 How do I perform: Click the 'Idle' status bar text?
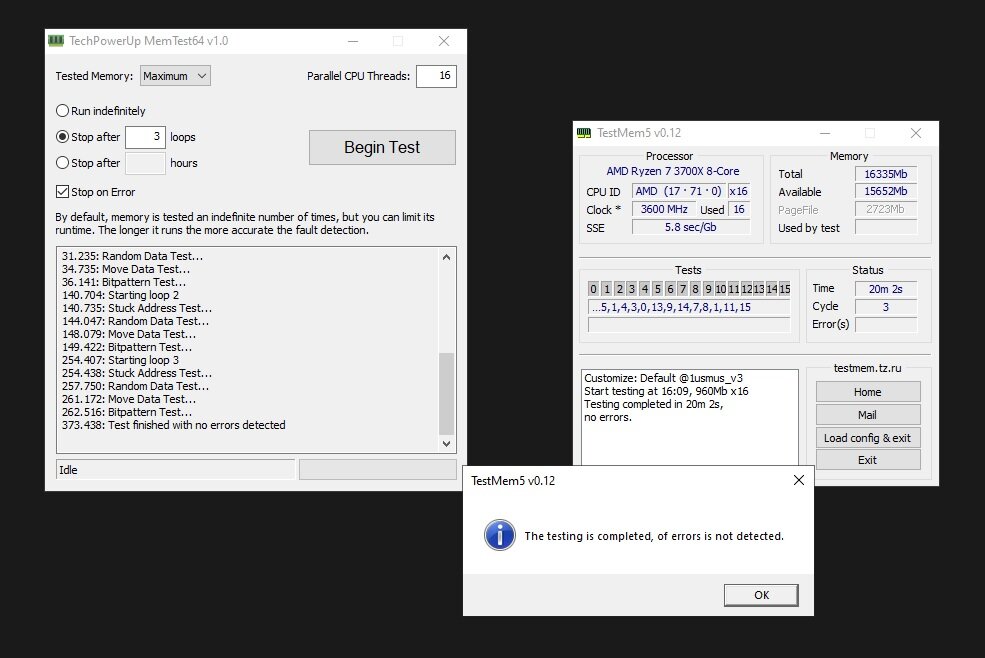[x=68, y=469]
